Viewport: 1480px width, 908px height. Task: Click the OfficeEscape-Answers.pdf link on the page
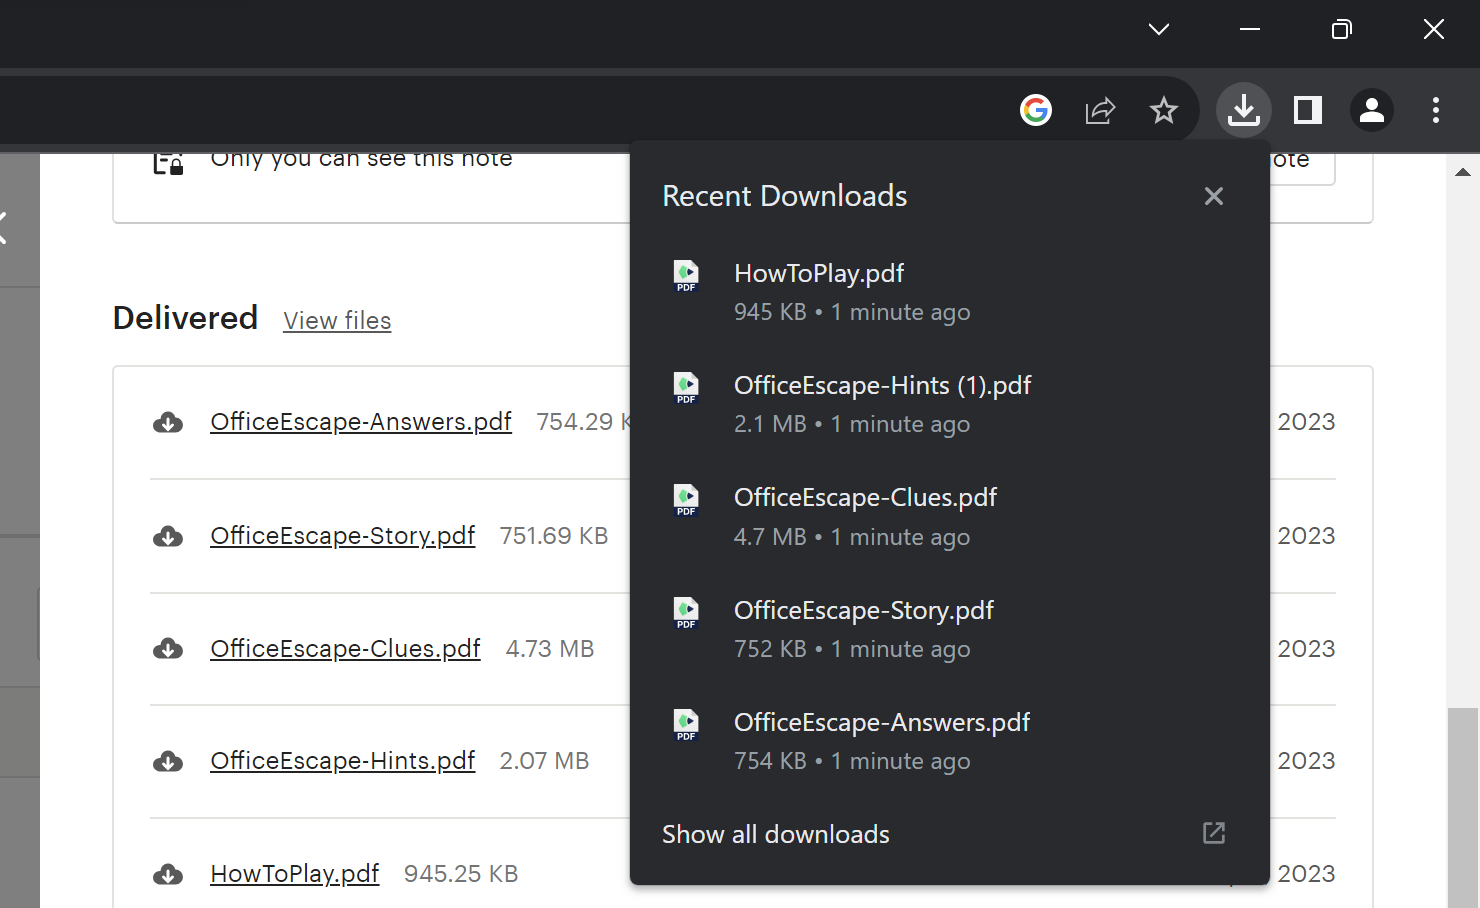(x=360, y=422)
